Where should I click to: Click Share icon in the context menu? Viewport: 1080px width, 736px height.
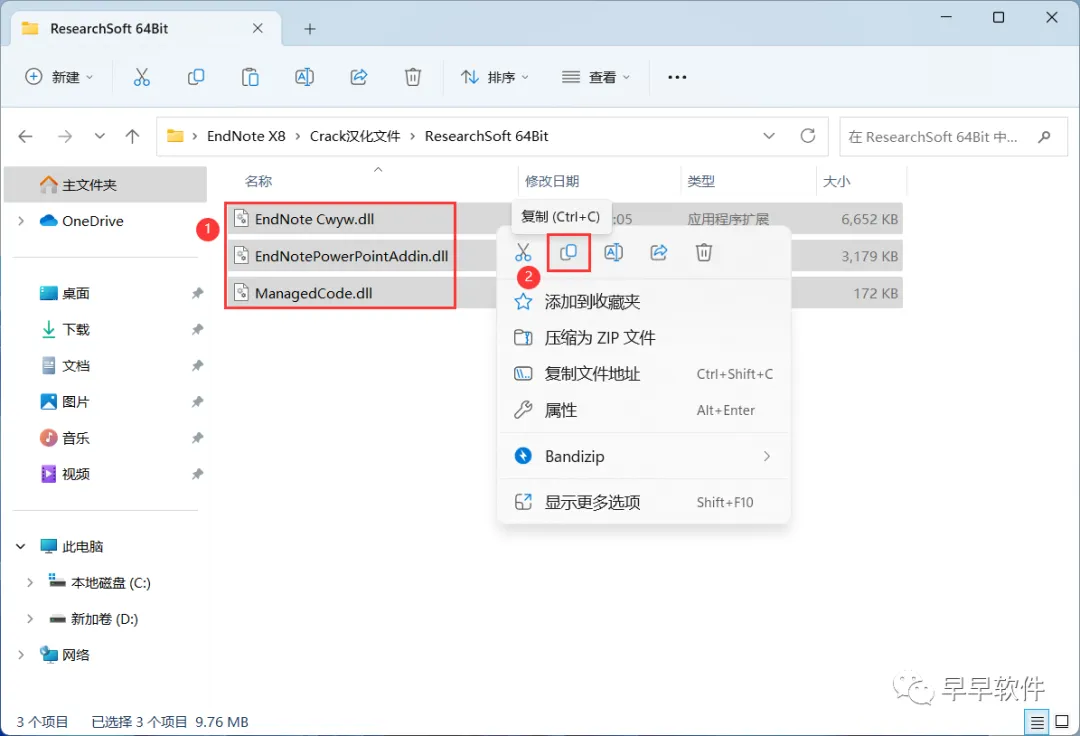pos(658,253)
